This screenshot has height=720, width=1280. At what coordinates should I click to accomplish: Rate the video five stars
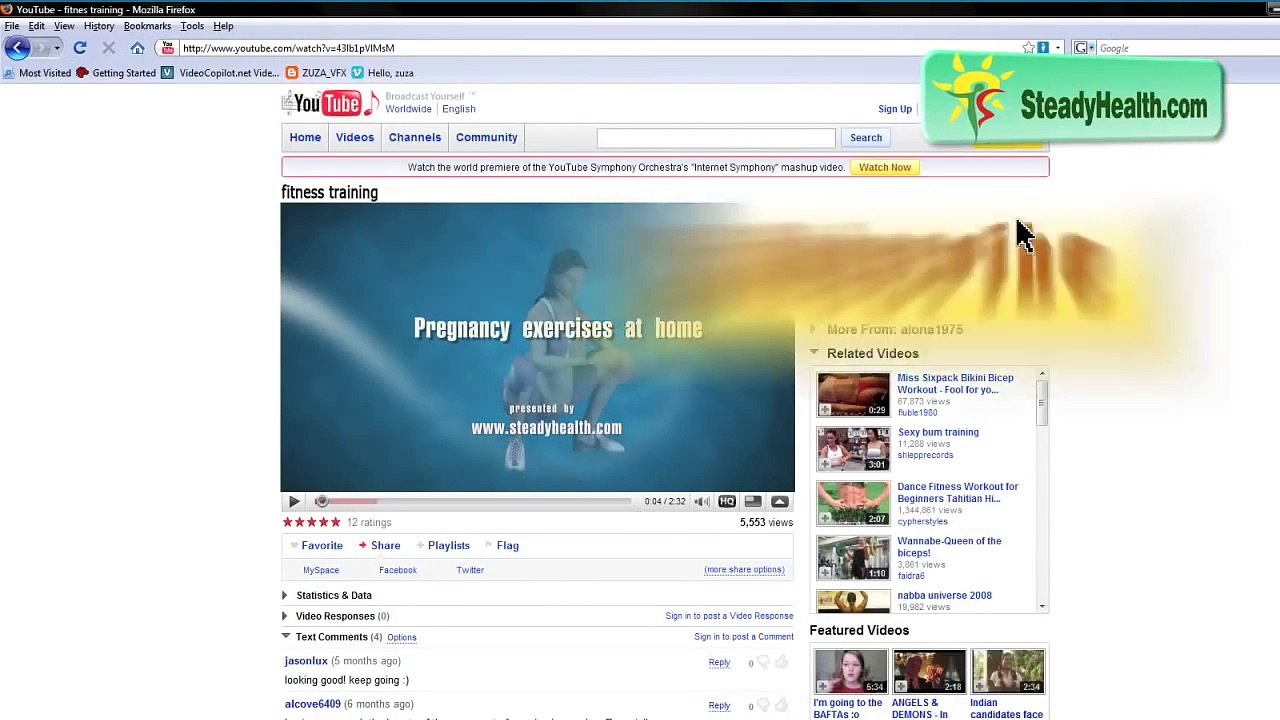pyautogui.click(x=335, y=522)
